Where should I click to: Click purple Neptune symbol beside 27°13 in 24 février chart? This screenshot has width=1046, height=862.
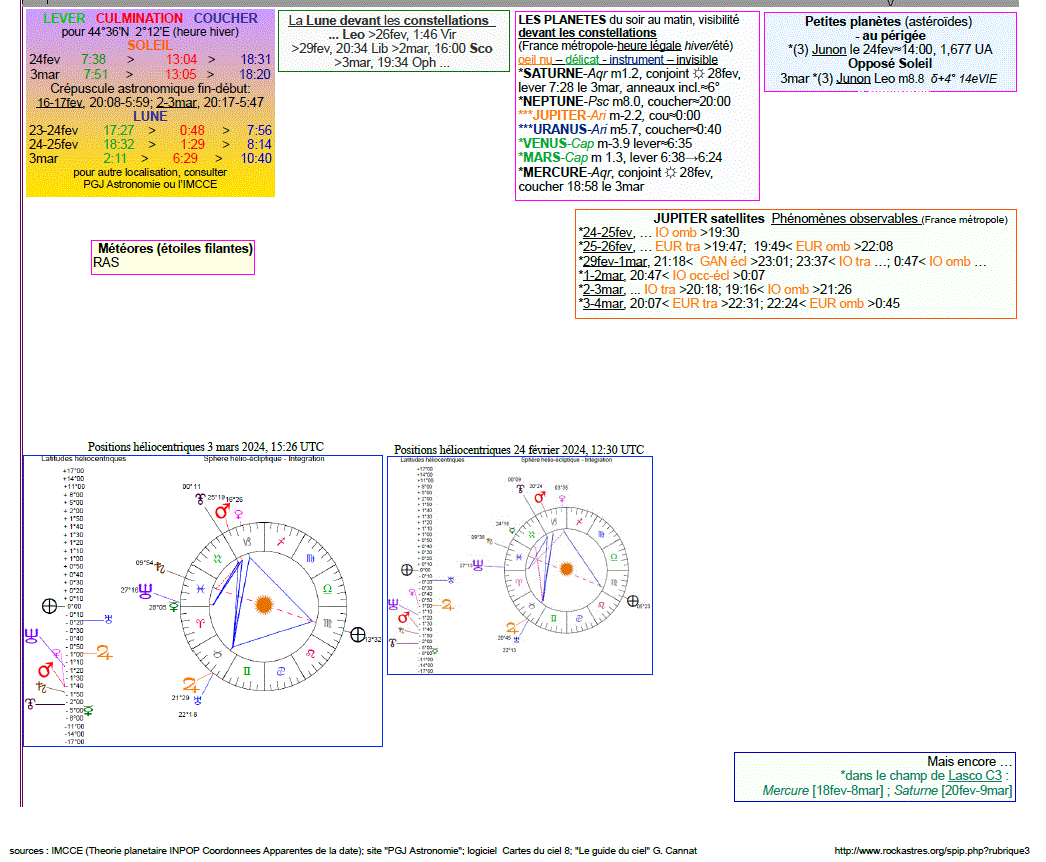click(478, 566)
